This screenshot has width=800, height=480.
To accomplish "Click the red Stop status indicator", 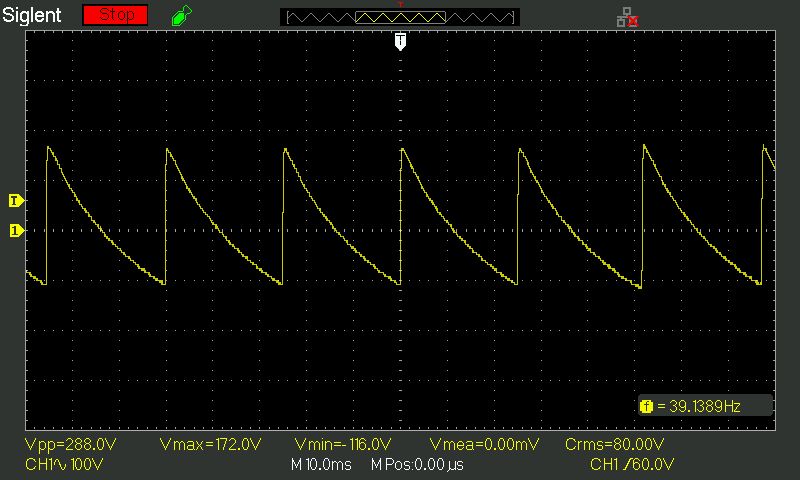I will click(x=115, y=15).
